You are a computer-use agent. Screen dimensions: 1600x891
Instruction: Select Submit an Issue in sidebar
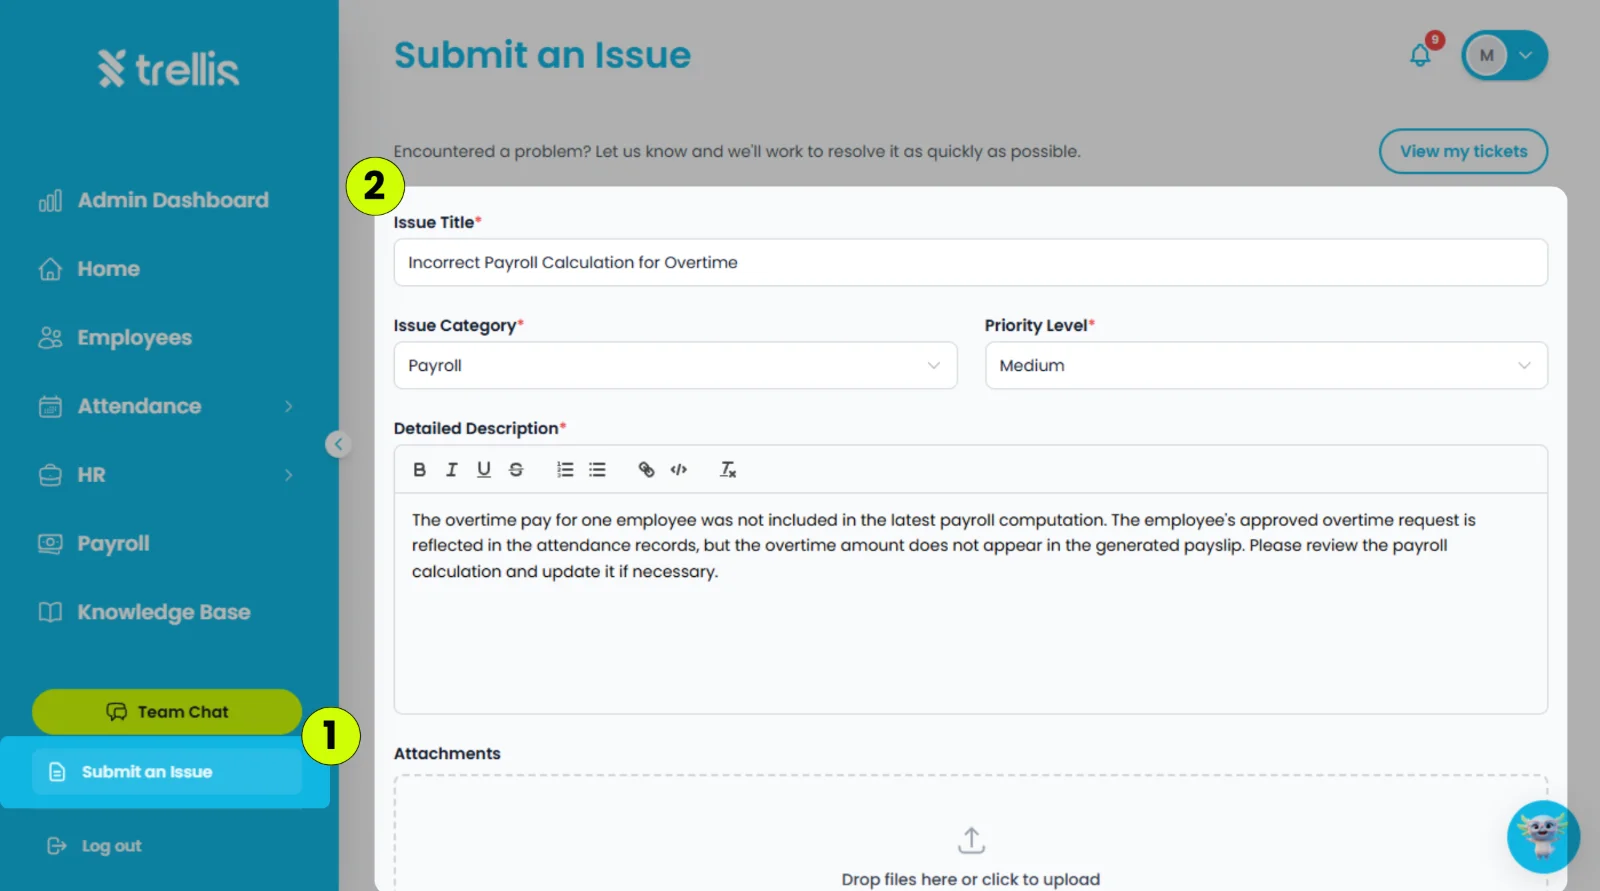tap(166, 772)
